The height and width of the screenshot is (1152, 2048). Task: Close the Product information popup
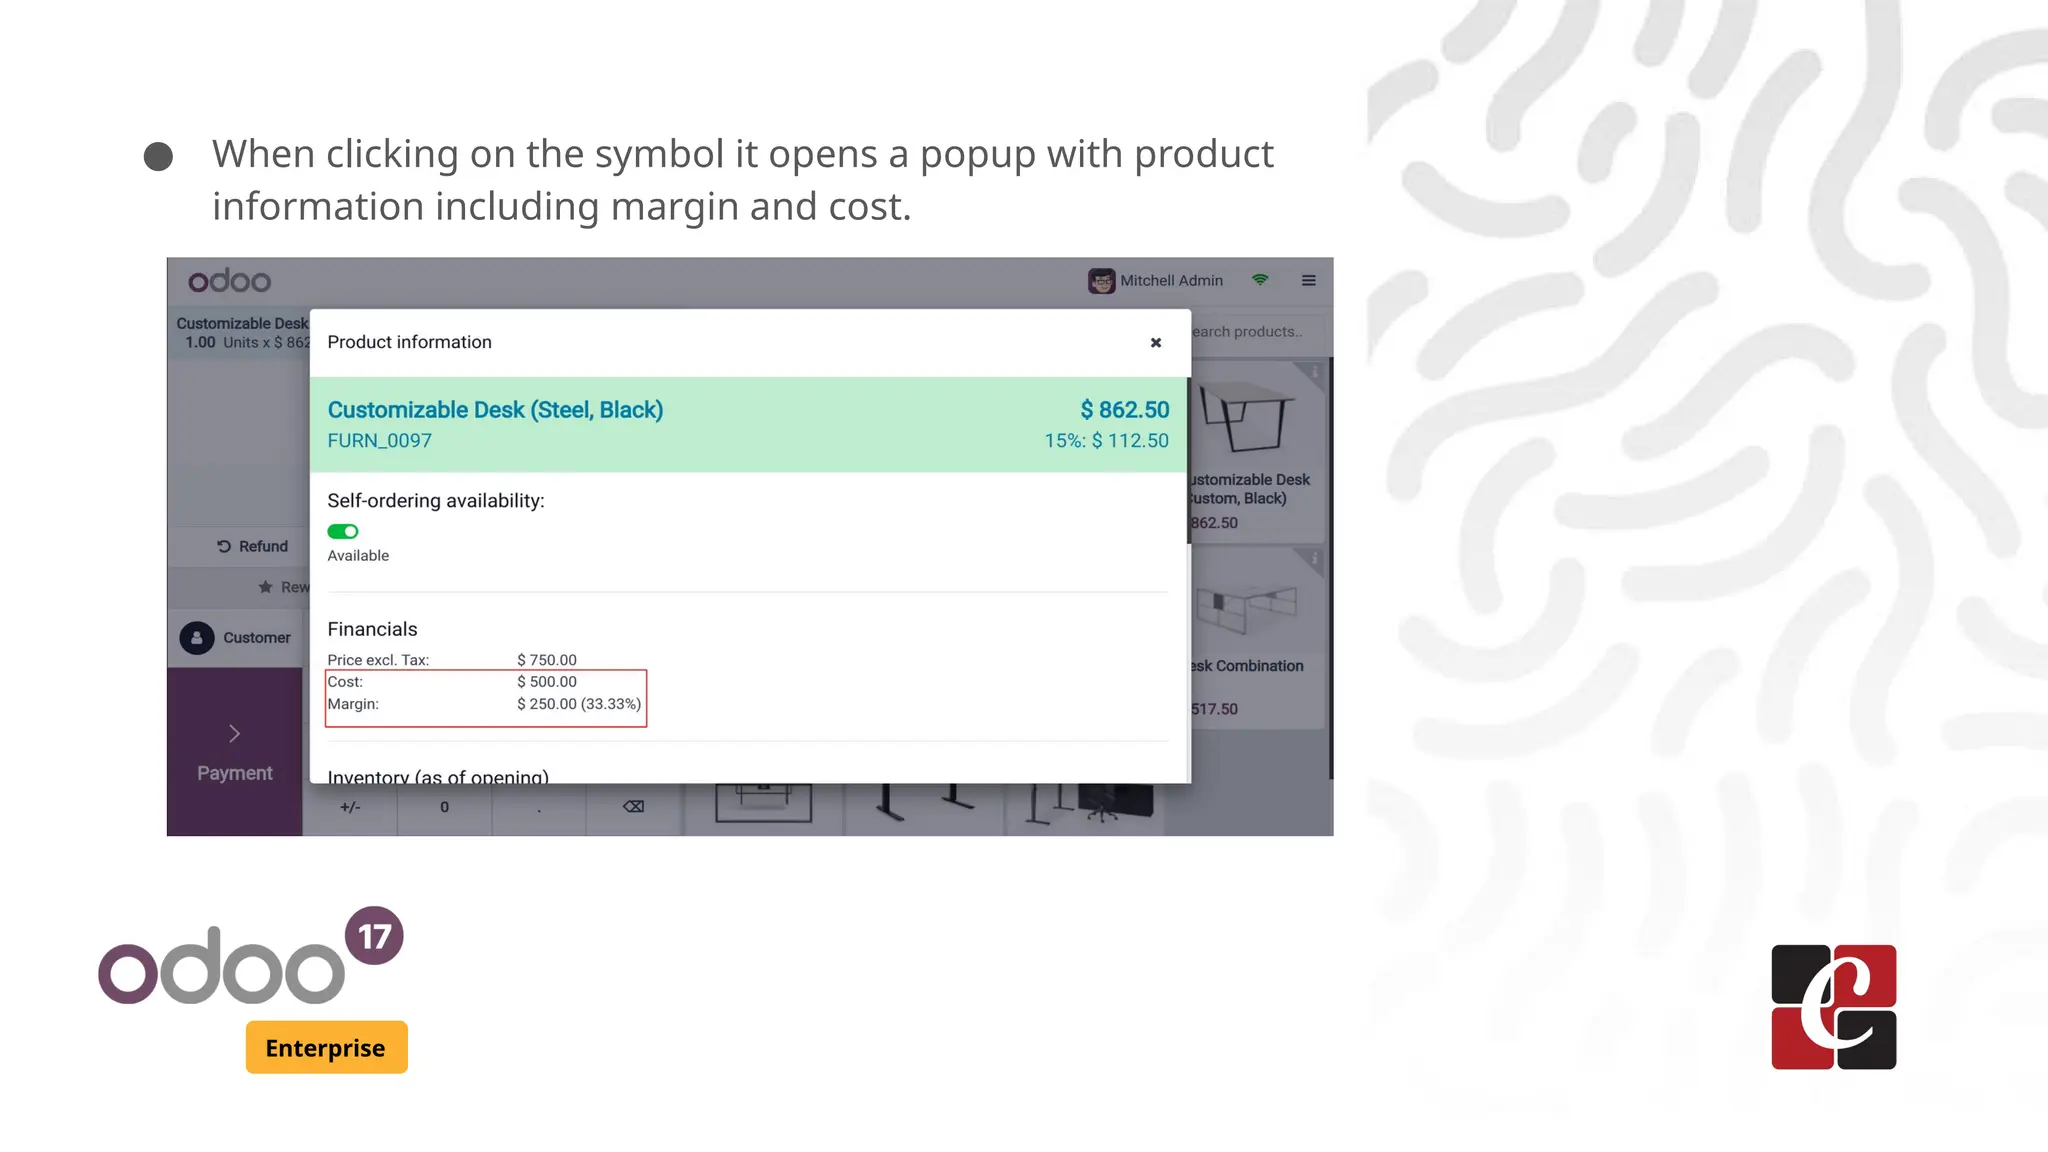1155,342
